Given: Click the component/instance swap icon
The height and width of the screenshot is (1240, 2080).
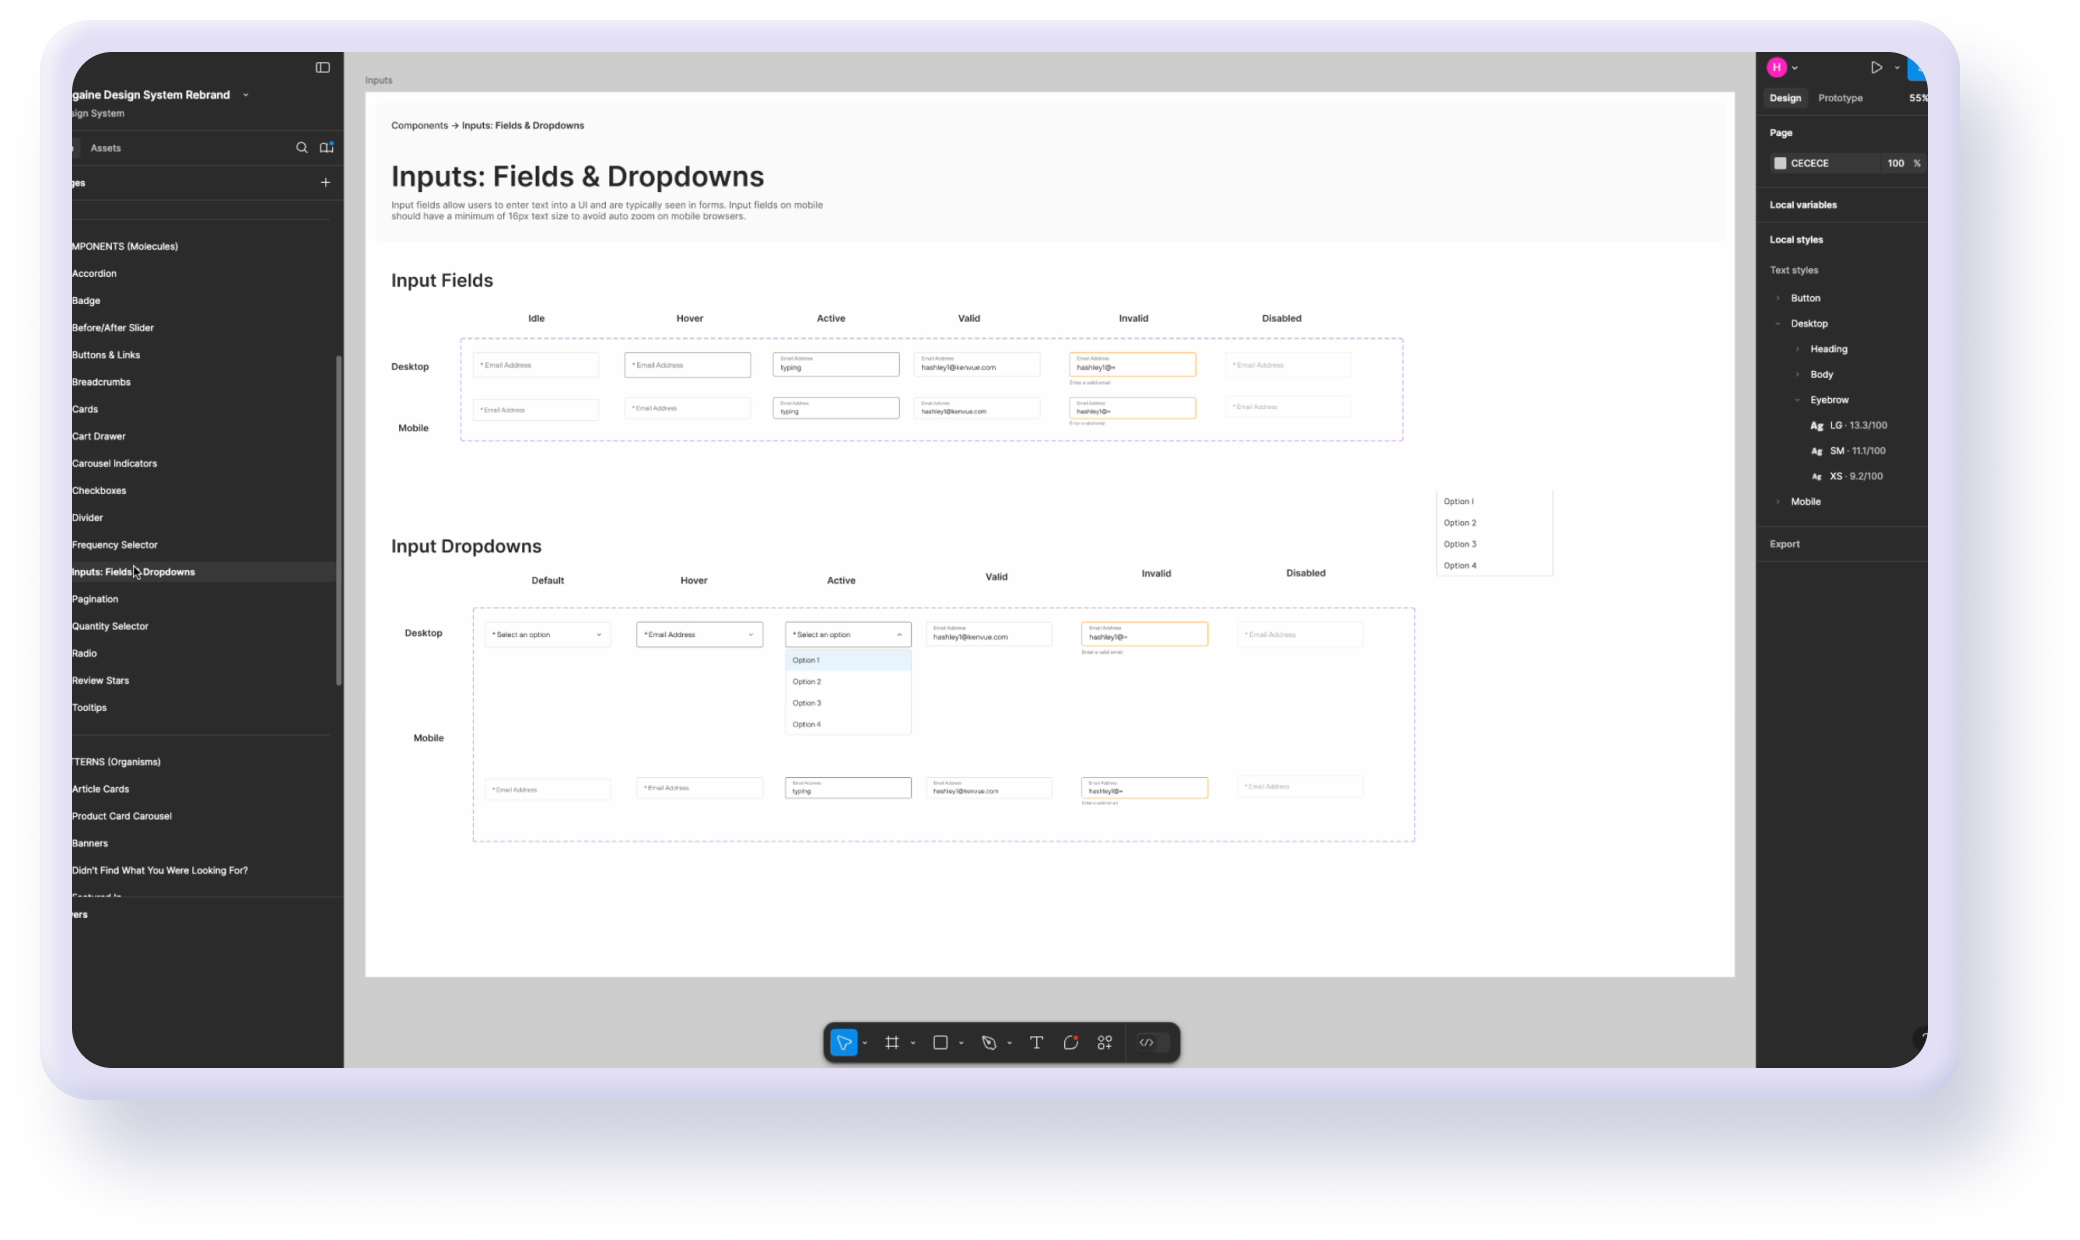Looking at the screenshot, I should click(1107, 1041).
